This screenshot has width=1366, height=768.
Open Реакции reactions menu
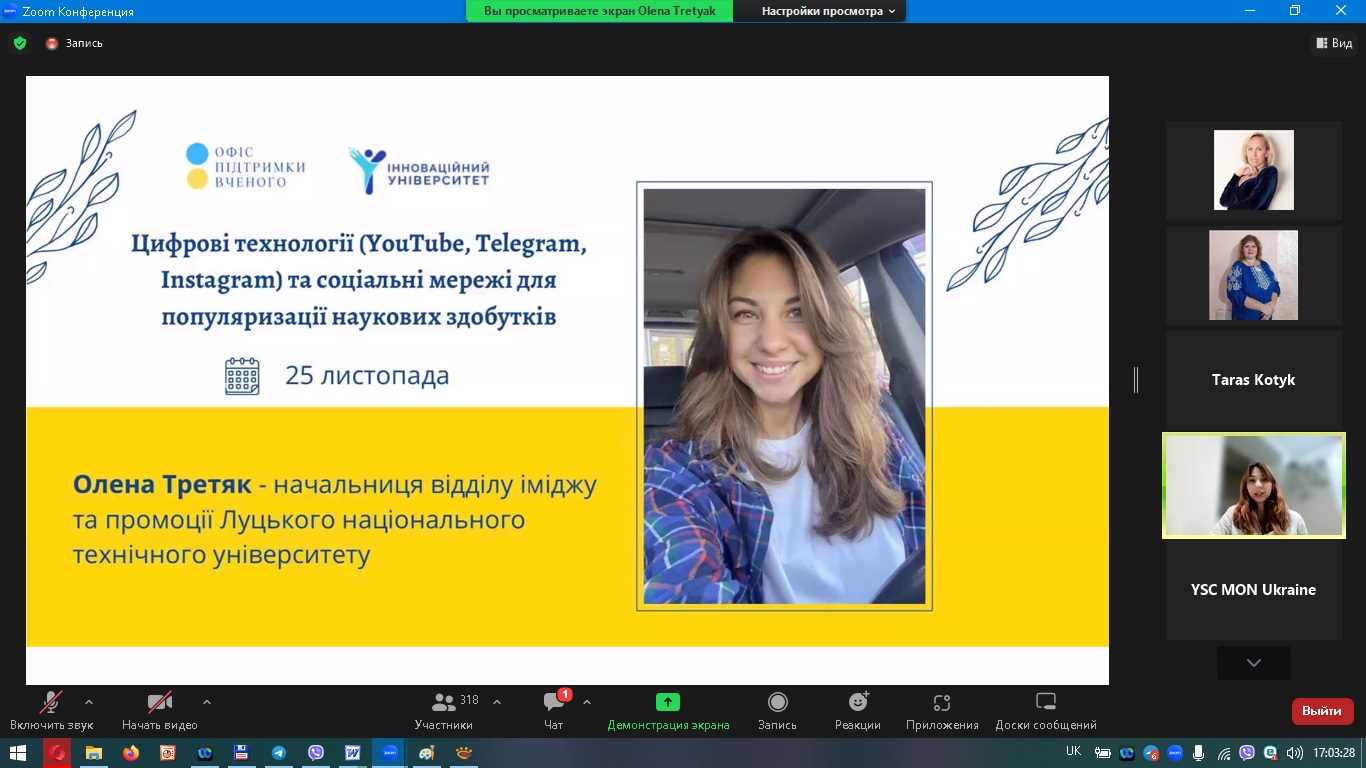(x=858, y=710)
